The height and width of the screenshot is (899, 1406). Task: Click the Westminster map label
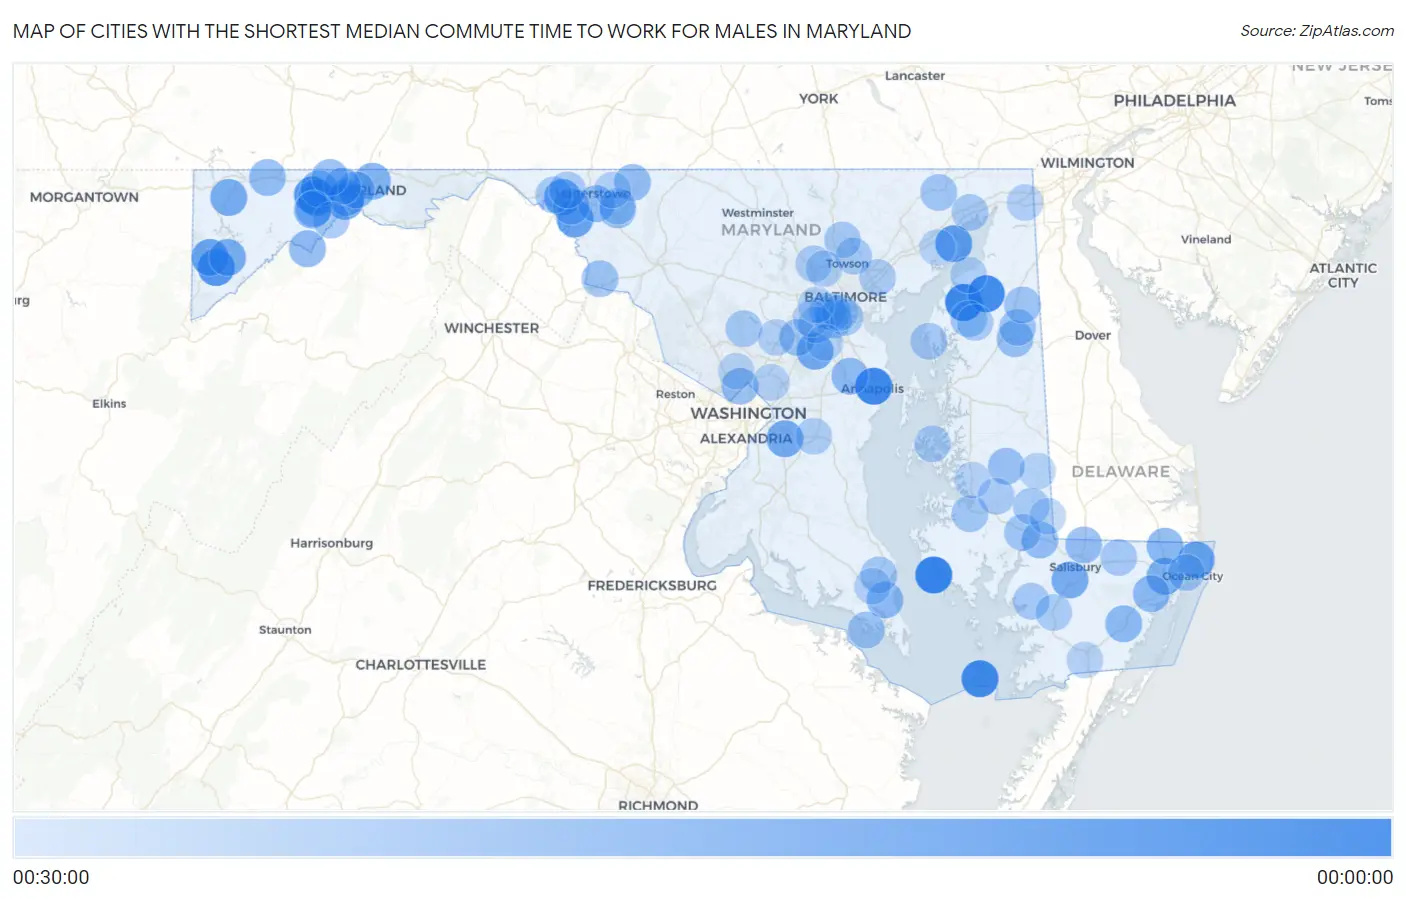[x=757, y=213]
